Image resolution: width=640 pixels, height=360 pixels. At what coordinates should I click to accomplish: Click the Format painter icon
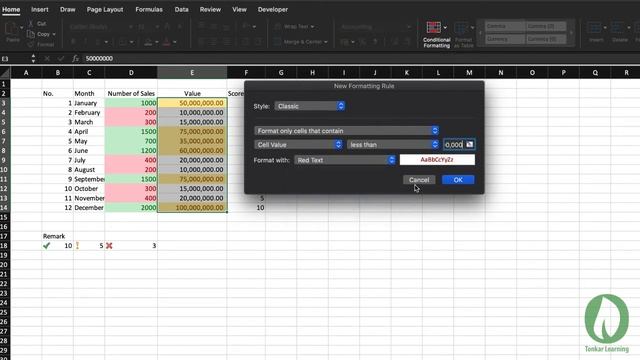click(x=31, y=44)
